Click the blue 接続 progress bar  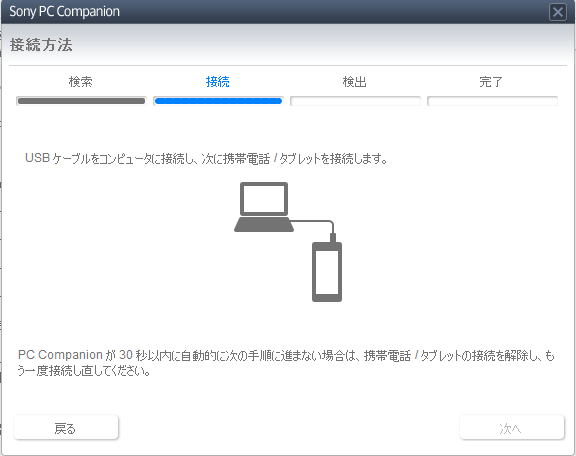218,101
